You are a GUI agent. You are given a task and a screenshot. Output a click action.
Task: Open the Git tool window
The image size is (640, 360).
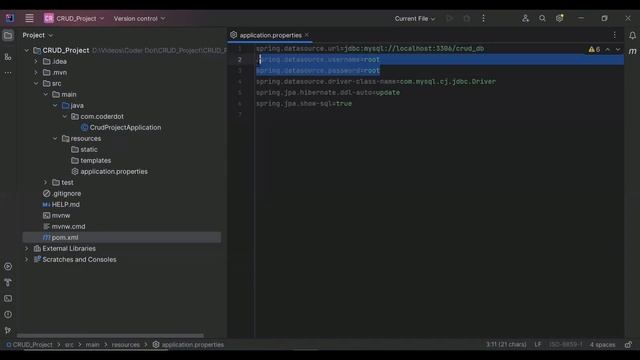click(8, 330)
